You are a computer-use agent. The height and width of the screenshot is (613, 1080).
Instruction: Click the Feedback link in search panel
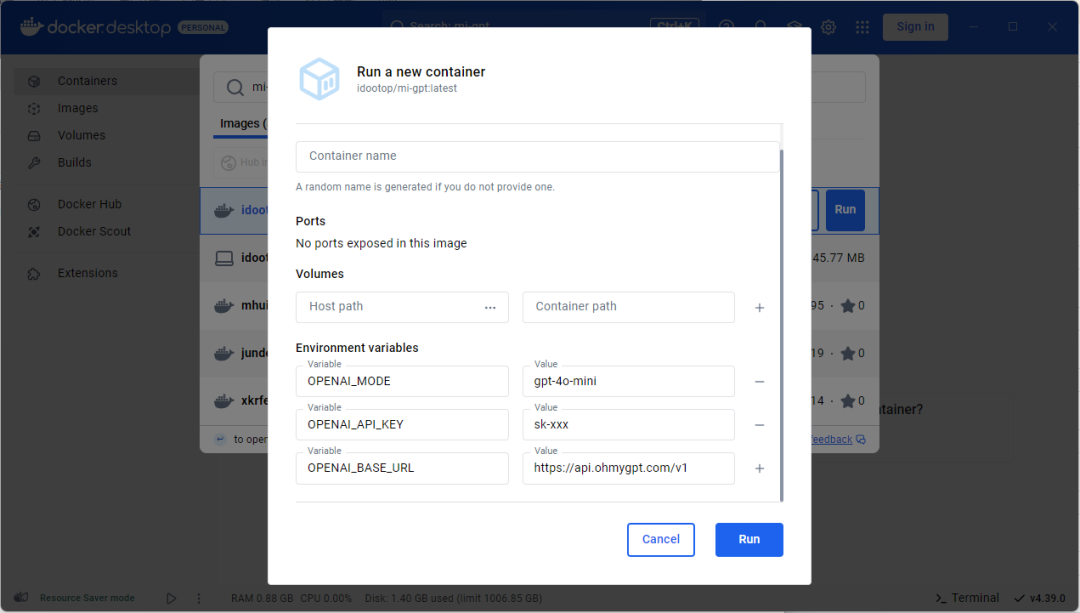point(831,439)
